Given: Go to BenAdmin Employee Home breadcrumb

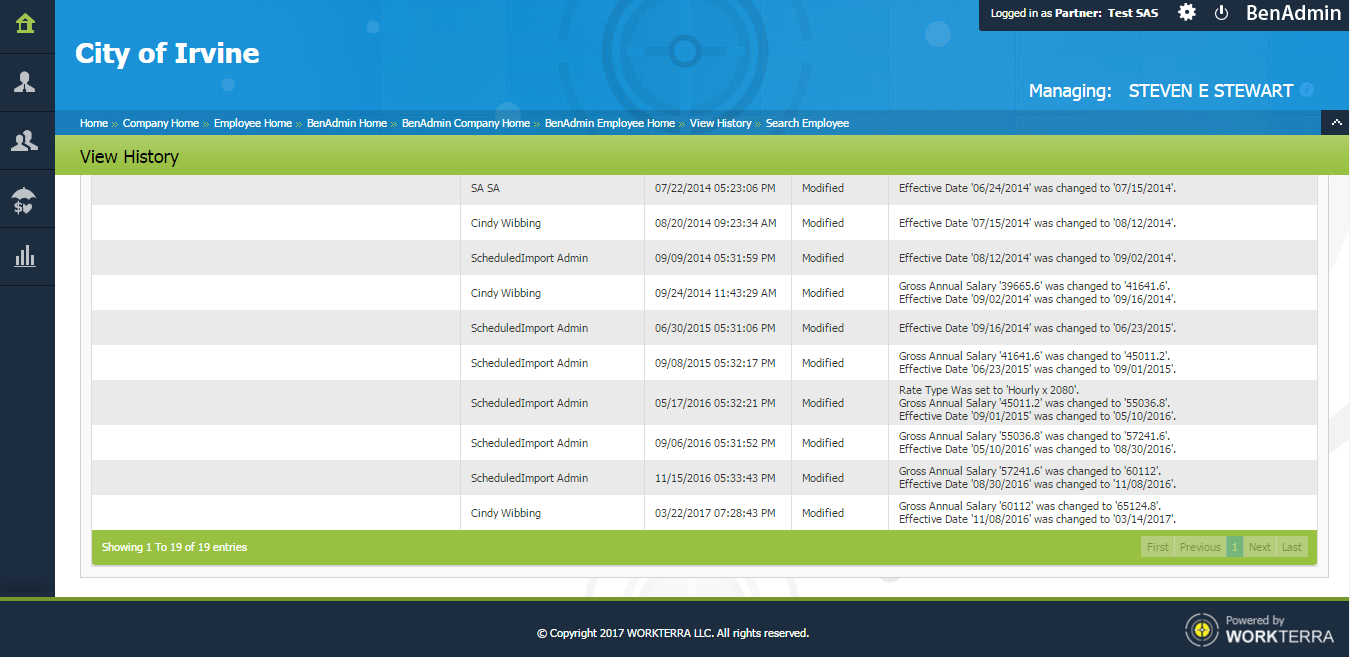Looking at the screenshot, I should click(610, 123).
